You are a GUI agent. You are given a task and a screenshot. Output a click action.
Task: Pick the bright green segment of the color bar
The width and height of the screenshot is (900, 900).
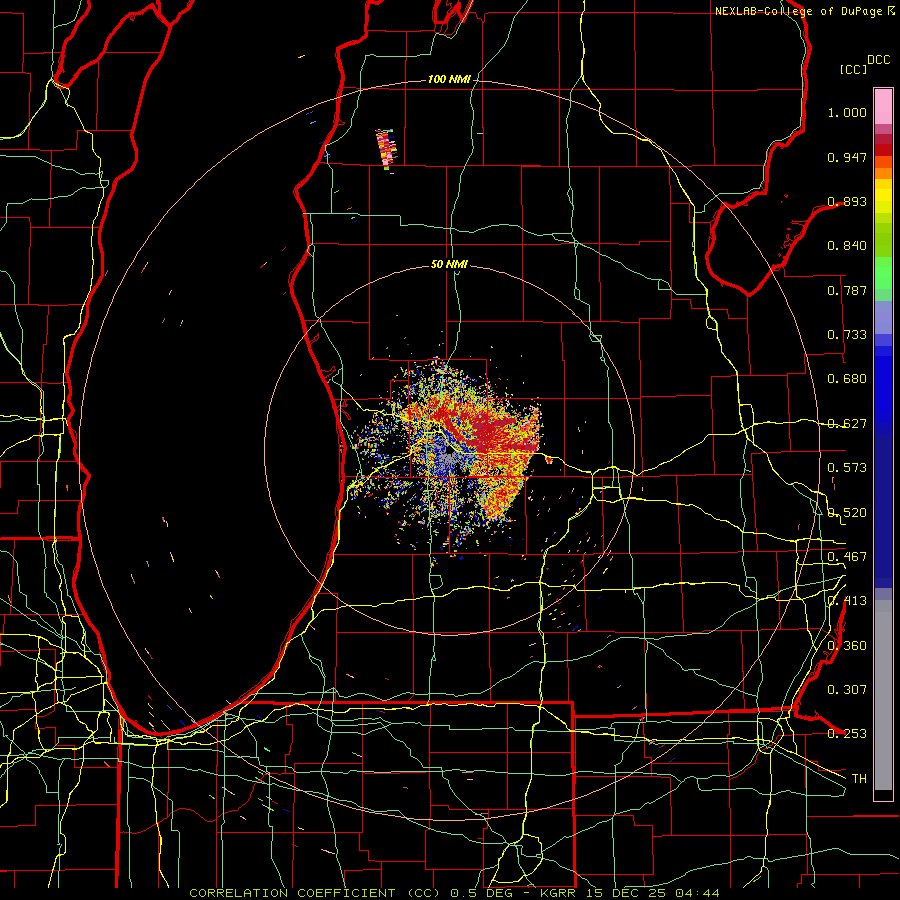click(883, 273)
